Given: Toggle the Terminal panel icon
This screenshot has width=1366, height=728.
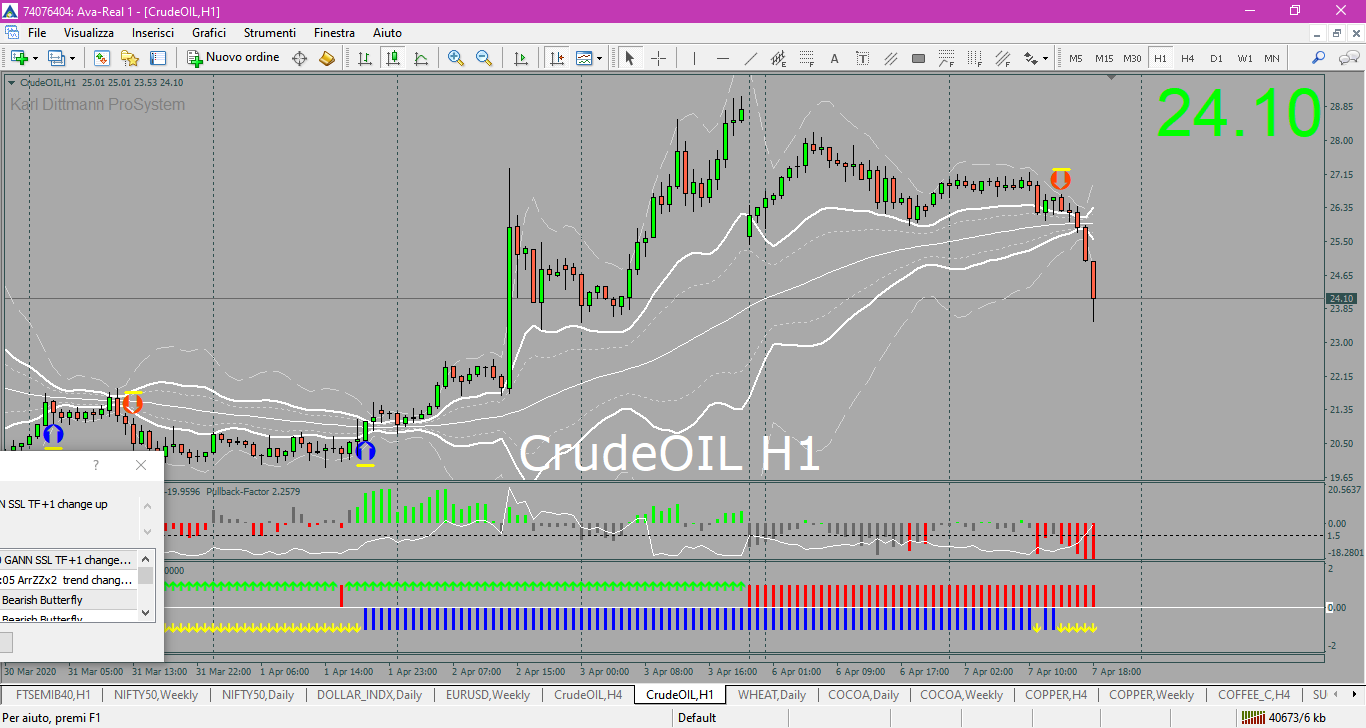Looking at the screenshot, I should click(158, 58).
